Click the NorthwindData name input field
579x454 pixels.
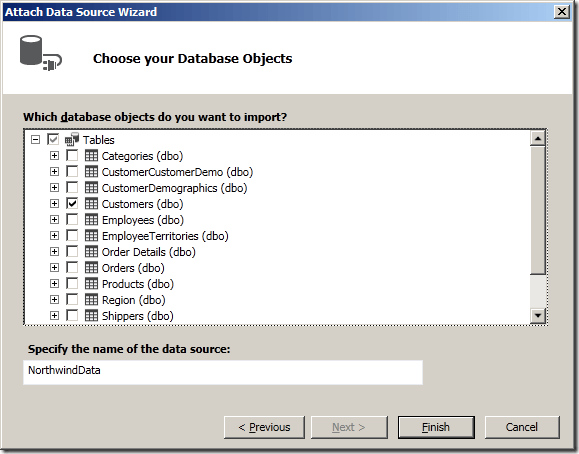[x=223, y=372]
